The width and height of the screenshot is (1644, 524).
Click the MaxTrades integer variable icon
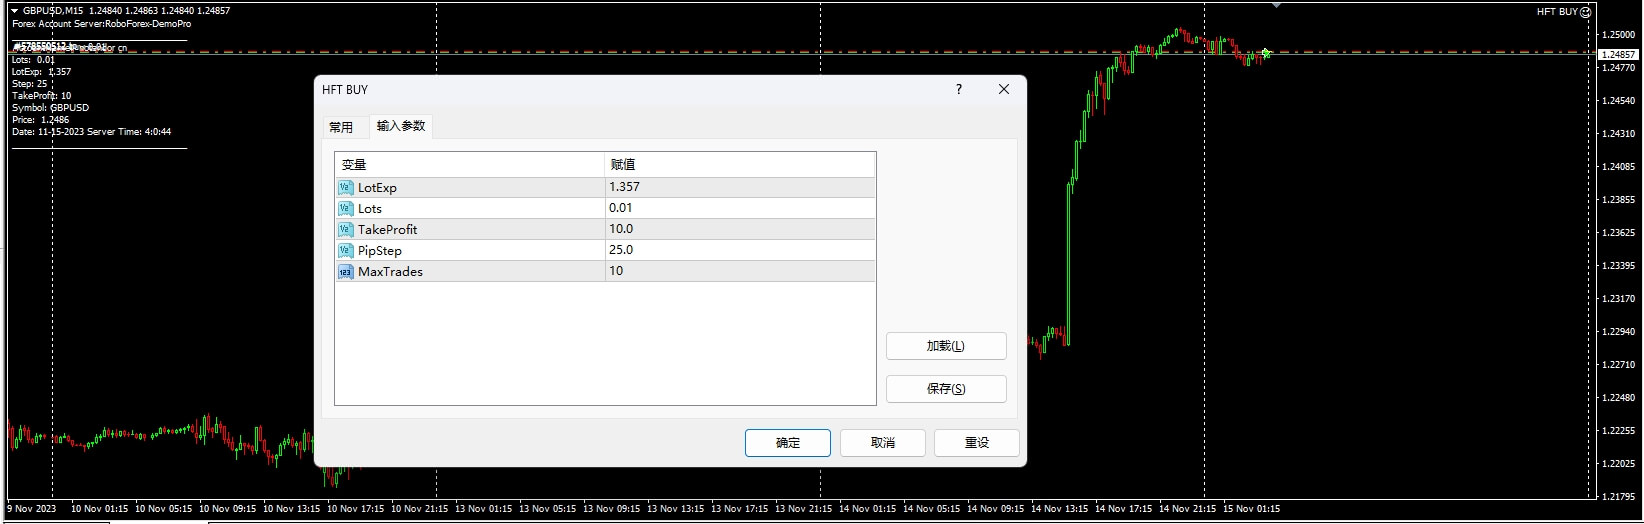(346, 271)
